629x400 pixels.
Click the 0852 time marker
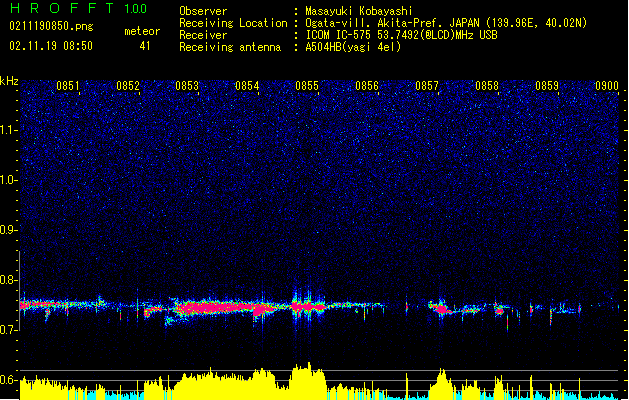point(128,86)
